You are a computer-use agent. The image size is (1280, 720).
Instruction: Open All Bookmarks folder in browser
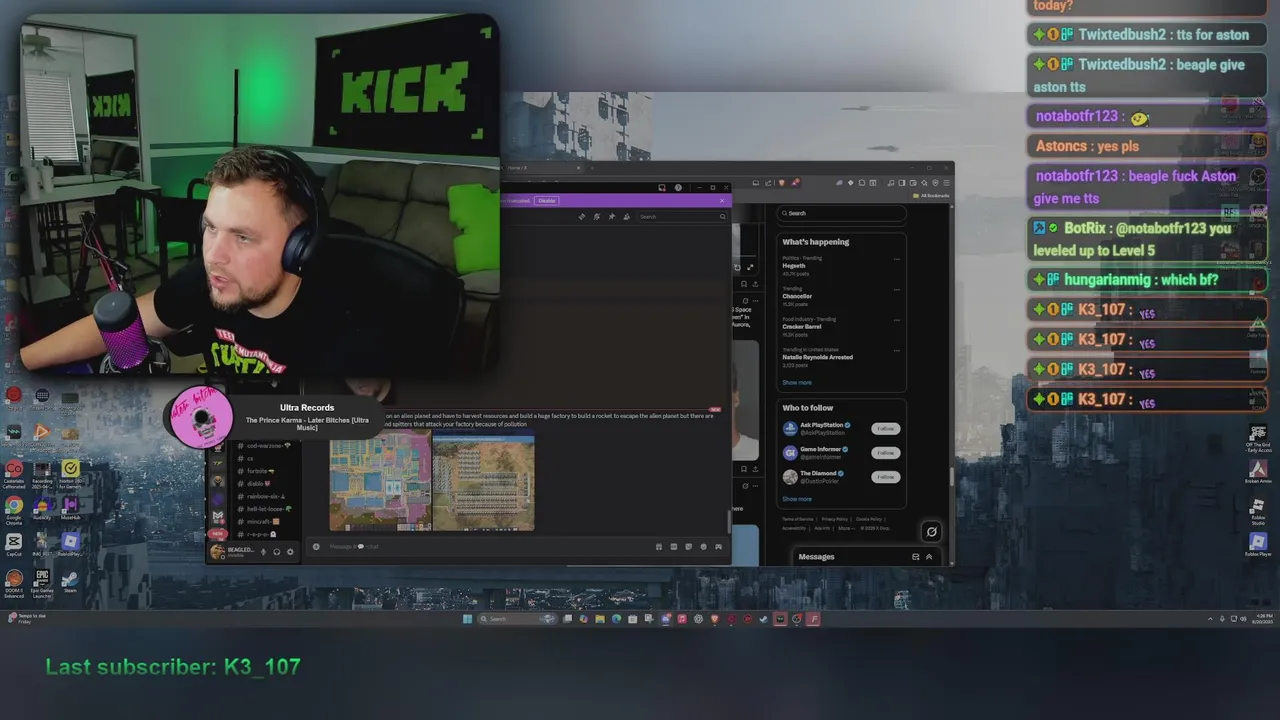(x=931, y=196)
